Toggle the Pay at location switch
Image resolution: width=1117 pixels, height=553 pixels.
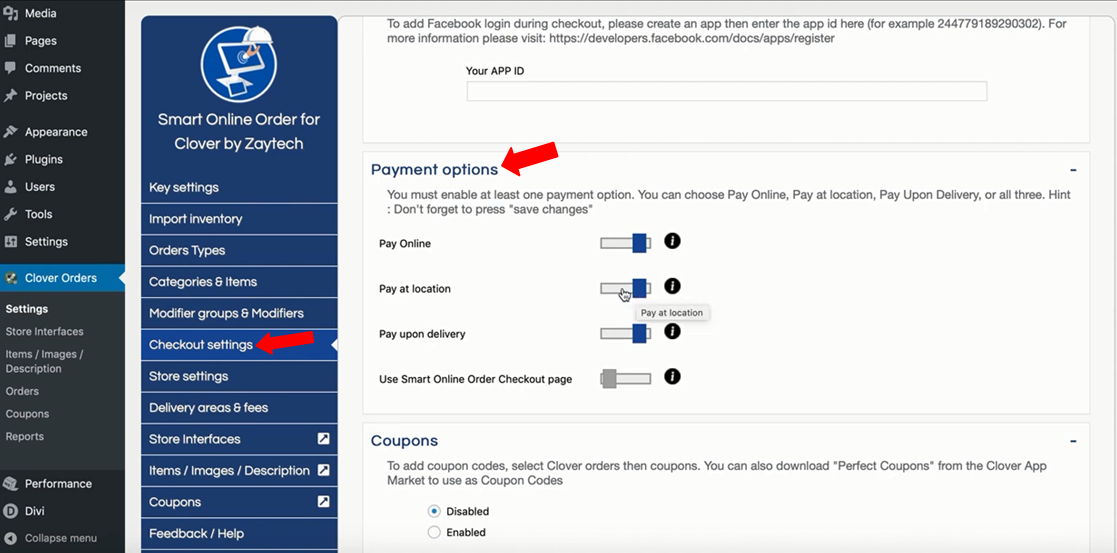(x=625, y=289)
